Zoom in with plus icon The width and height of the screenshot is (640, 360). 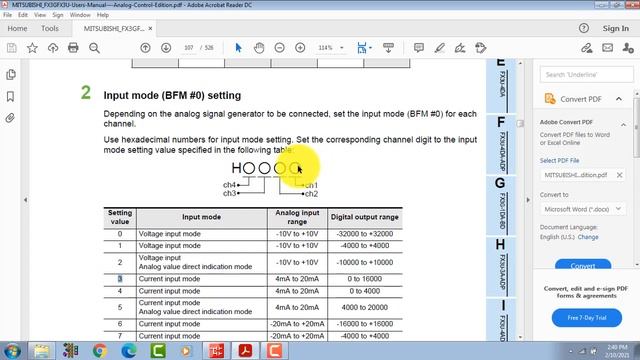(300, 48)
